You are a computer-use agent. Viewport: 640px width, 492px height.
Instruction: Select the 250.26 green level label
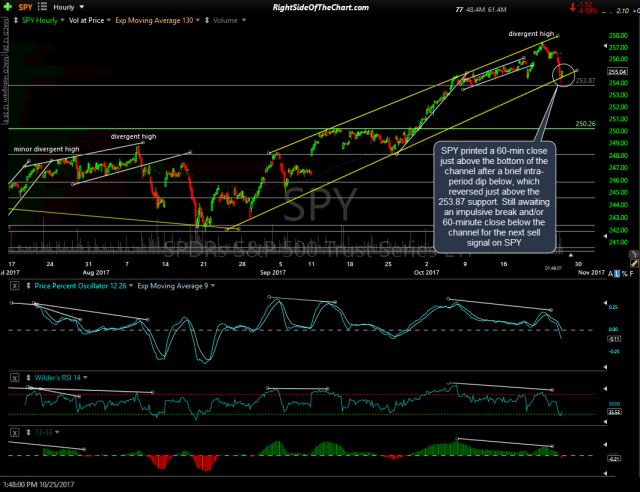pos(585,124)
